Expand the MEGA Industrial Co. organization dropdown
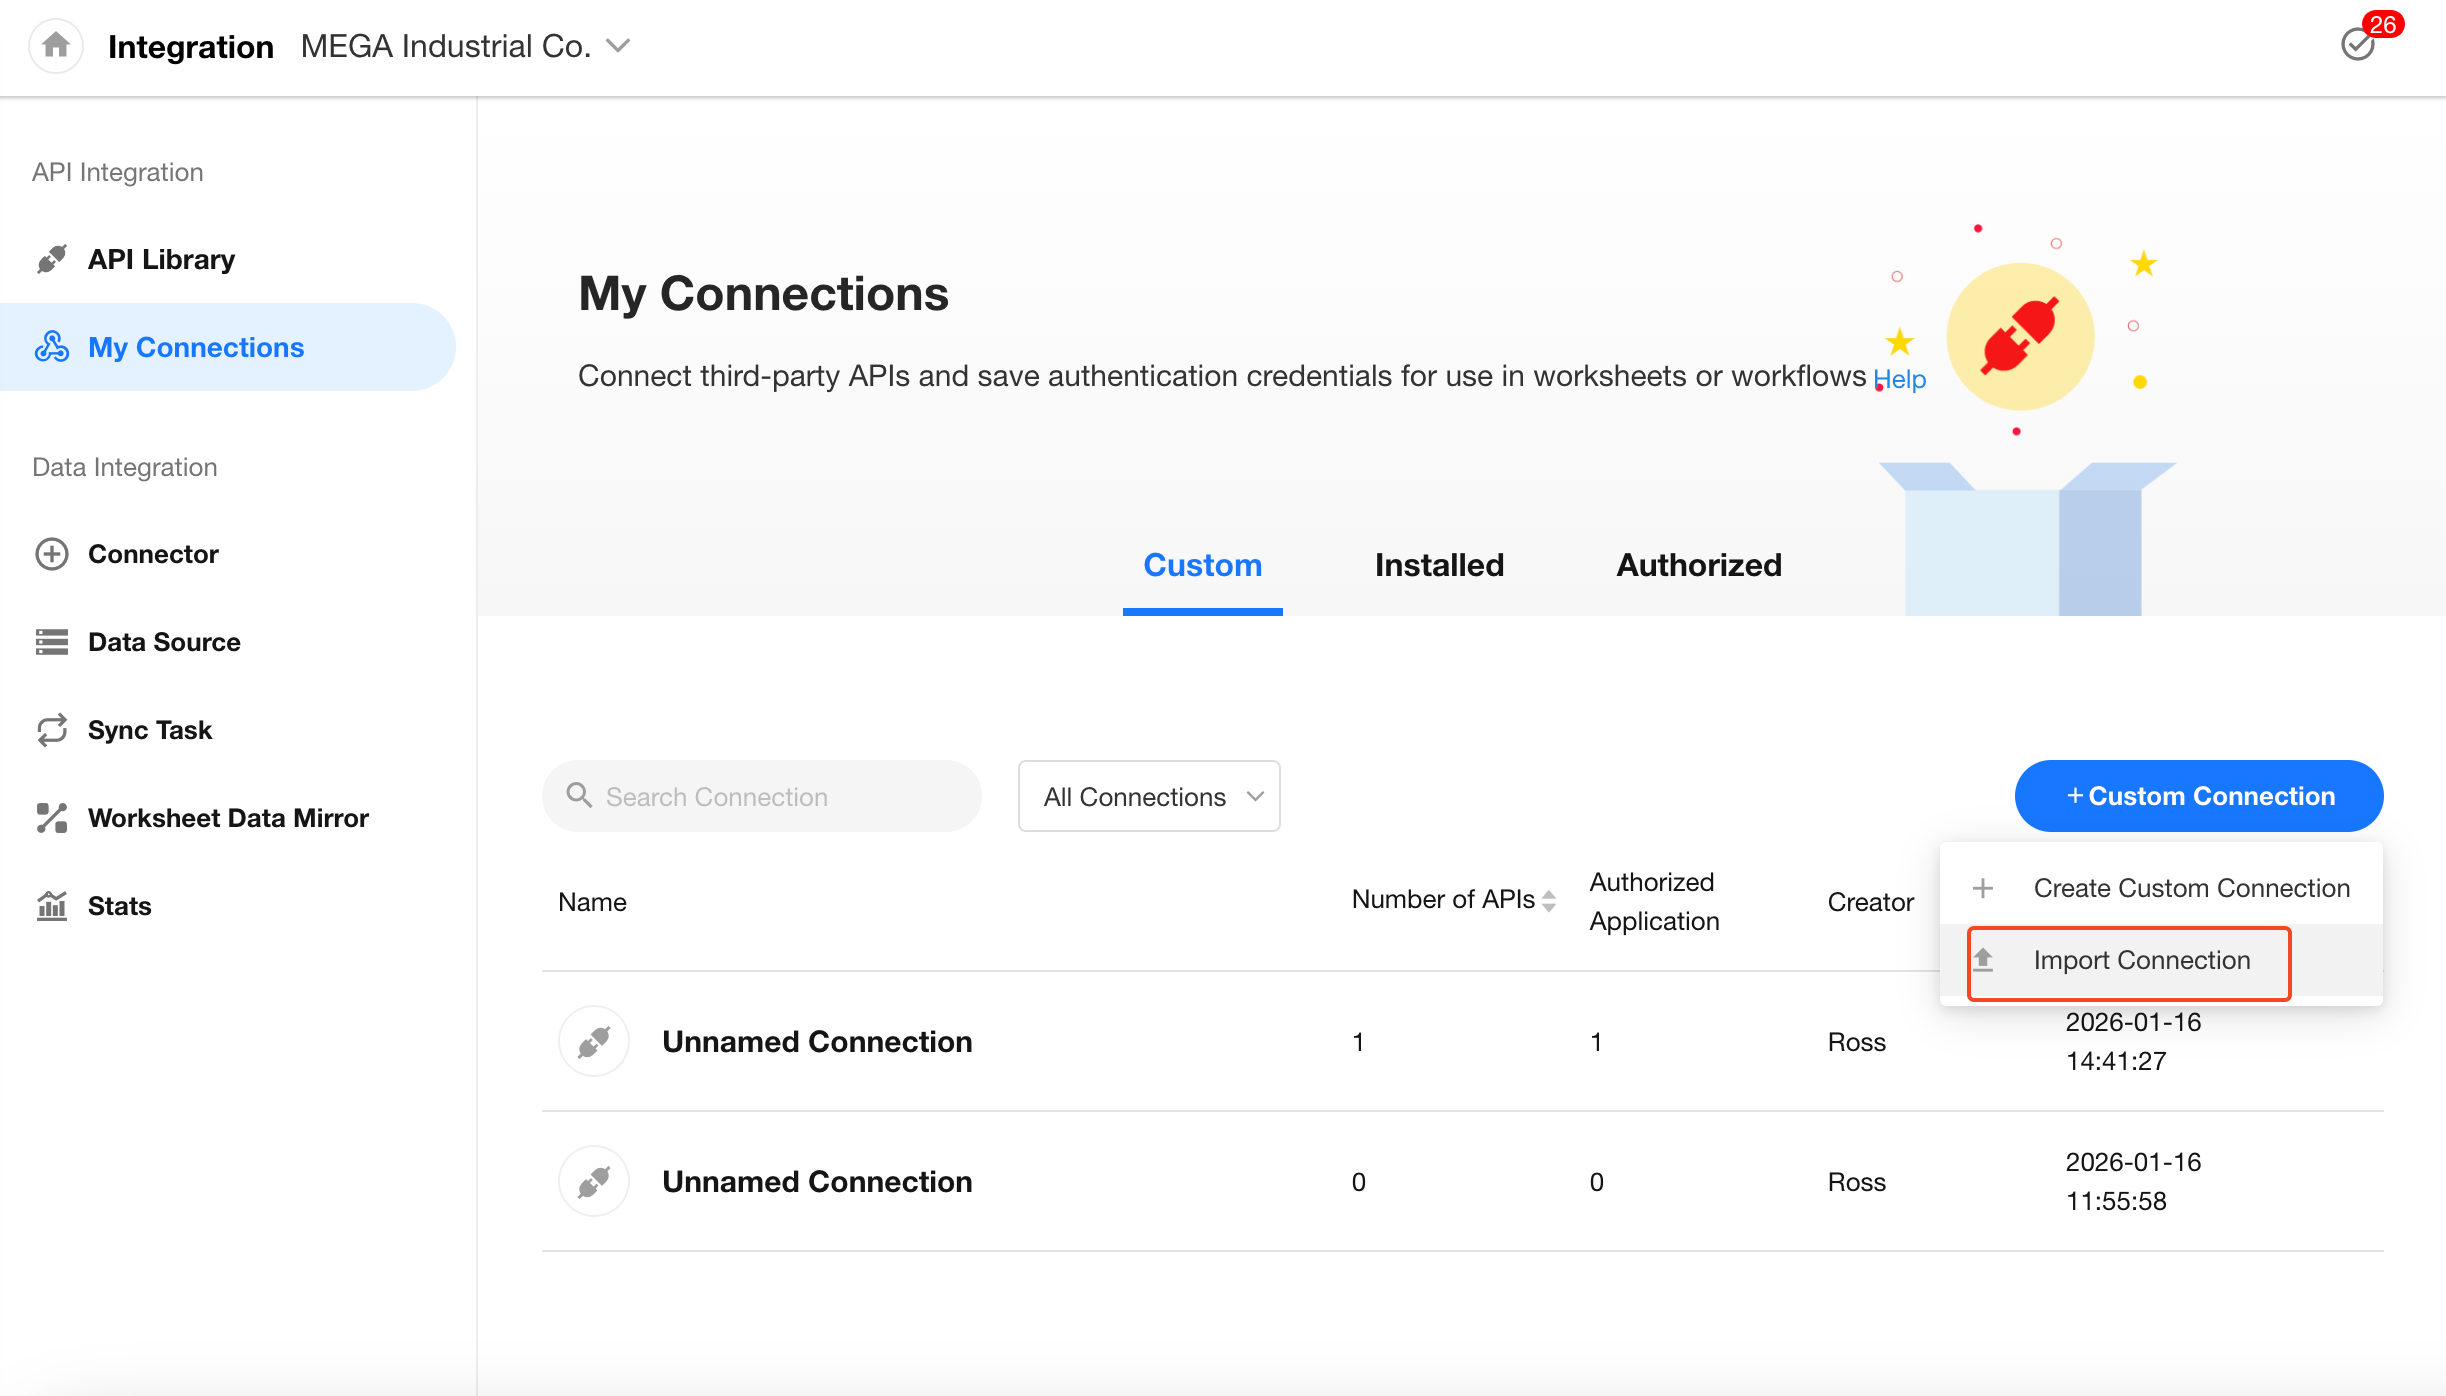This screenshot has height=1396, width=2446. click(619, 46)
